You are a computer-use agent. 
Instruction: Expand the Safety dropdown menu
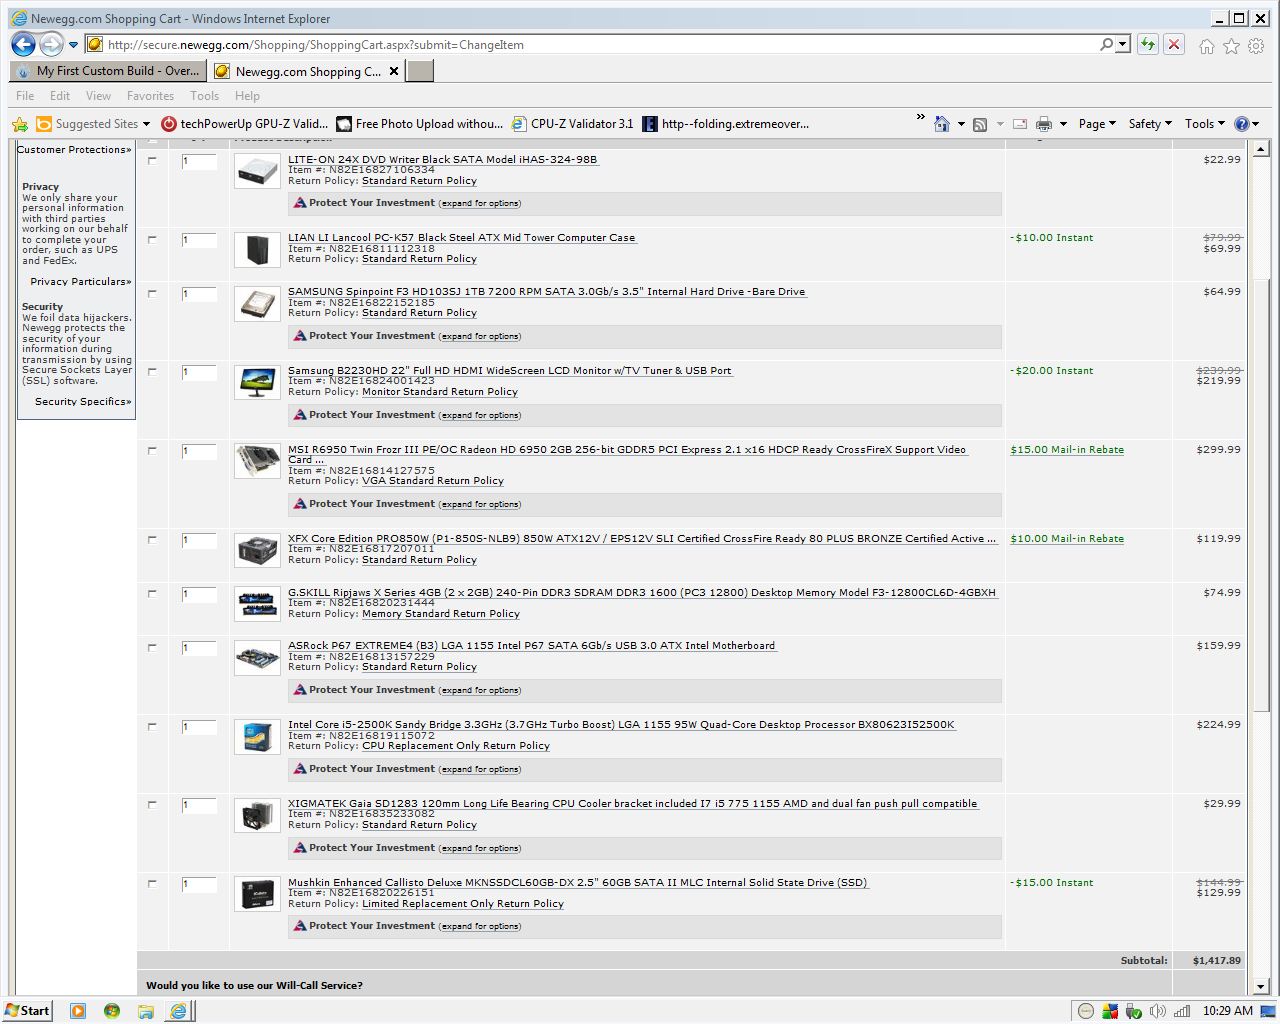pos(1149,124)
